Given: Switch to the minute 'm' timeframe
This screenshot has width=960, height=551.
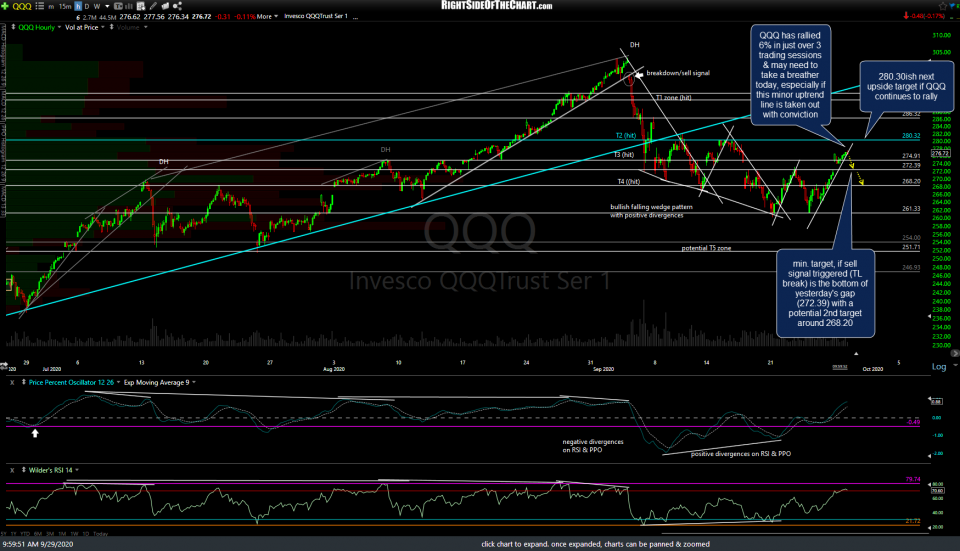Looking at the screenshot, I should coord(51,6).
